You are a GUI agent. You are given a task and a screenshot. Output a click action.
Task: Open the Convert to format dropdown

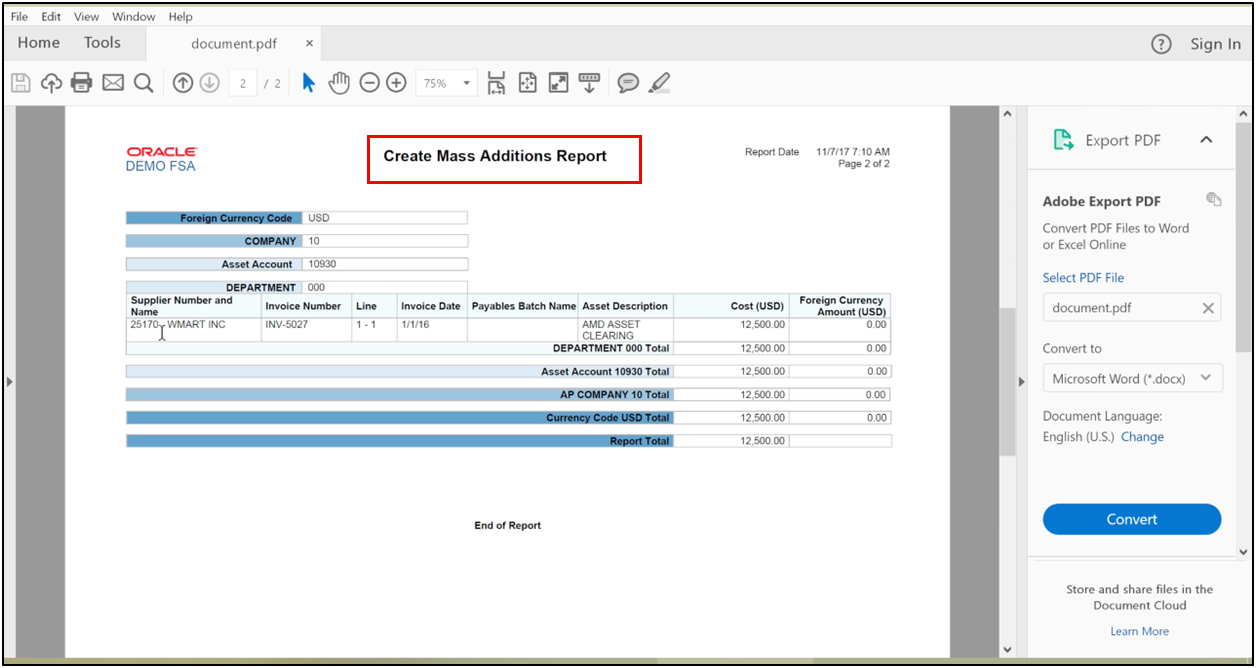click(x=1132, y=378)
